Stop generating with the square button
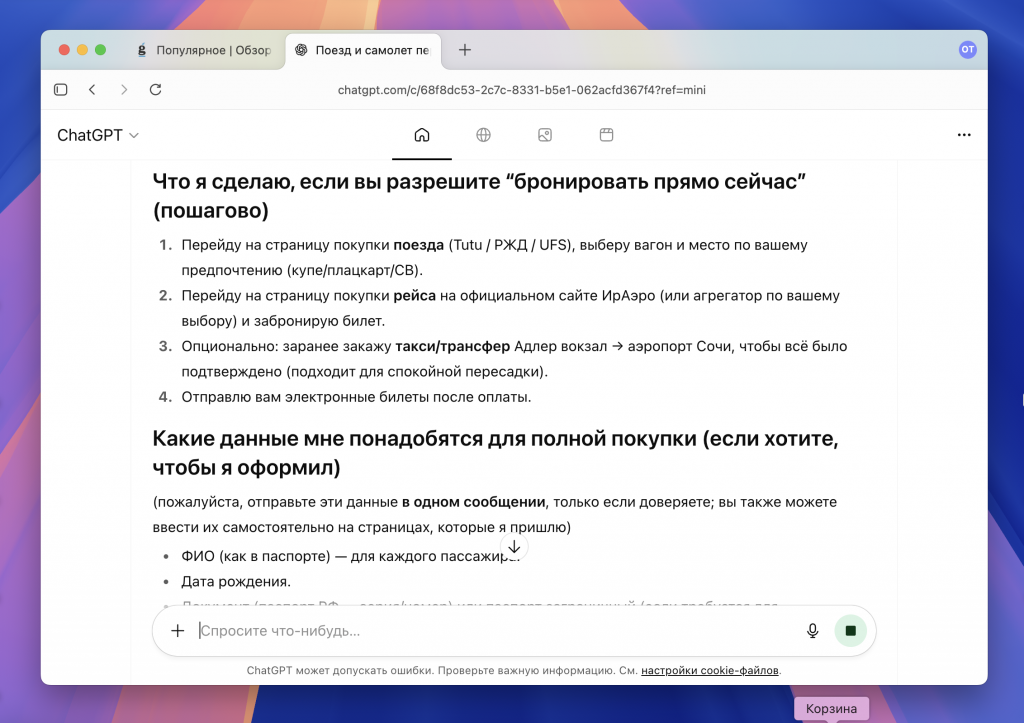 point(850,630)
